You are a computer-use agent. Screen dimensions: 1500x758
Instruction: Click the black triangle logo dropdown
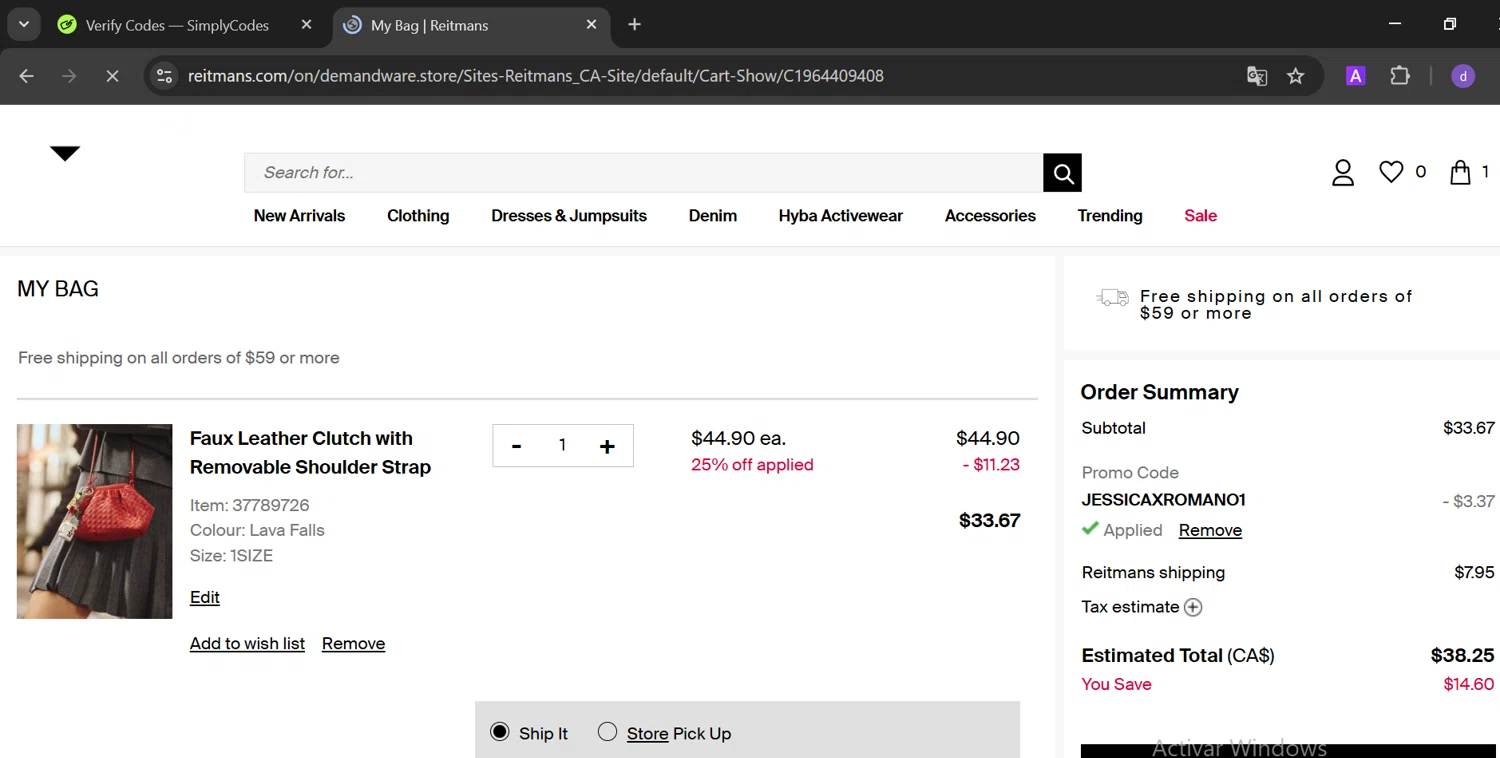(65, 153)
